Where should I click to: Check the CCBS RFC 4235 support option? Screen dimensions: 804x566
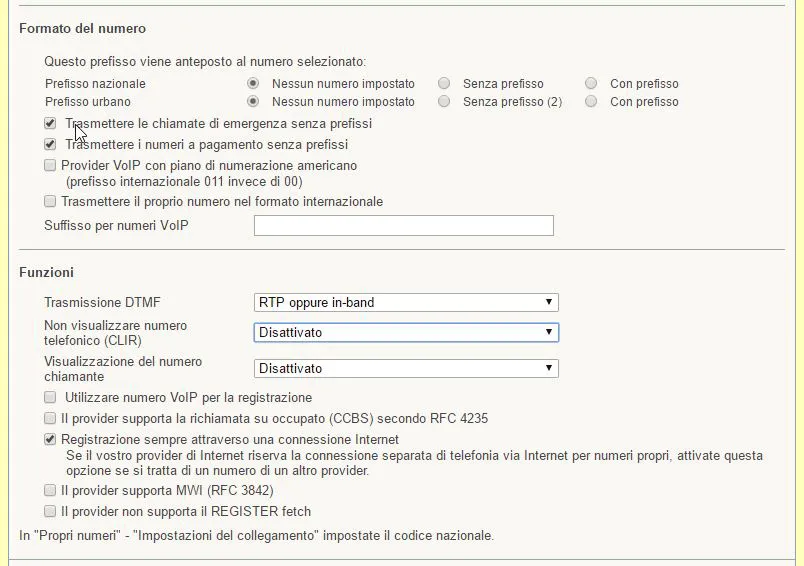click(50, 419)
